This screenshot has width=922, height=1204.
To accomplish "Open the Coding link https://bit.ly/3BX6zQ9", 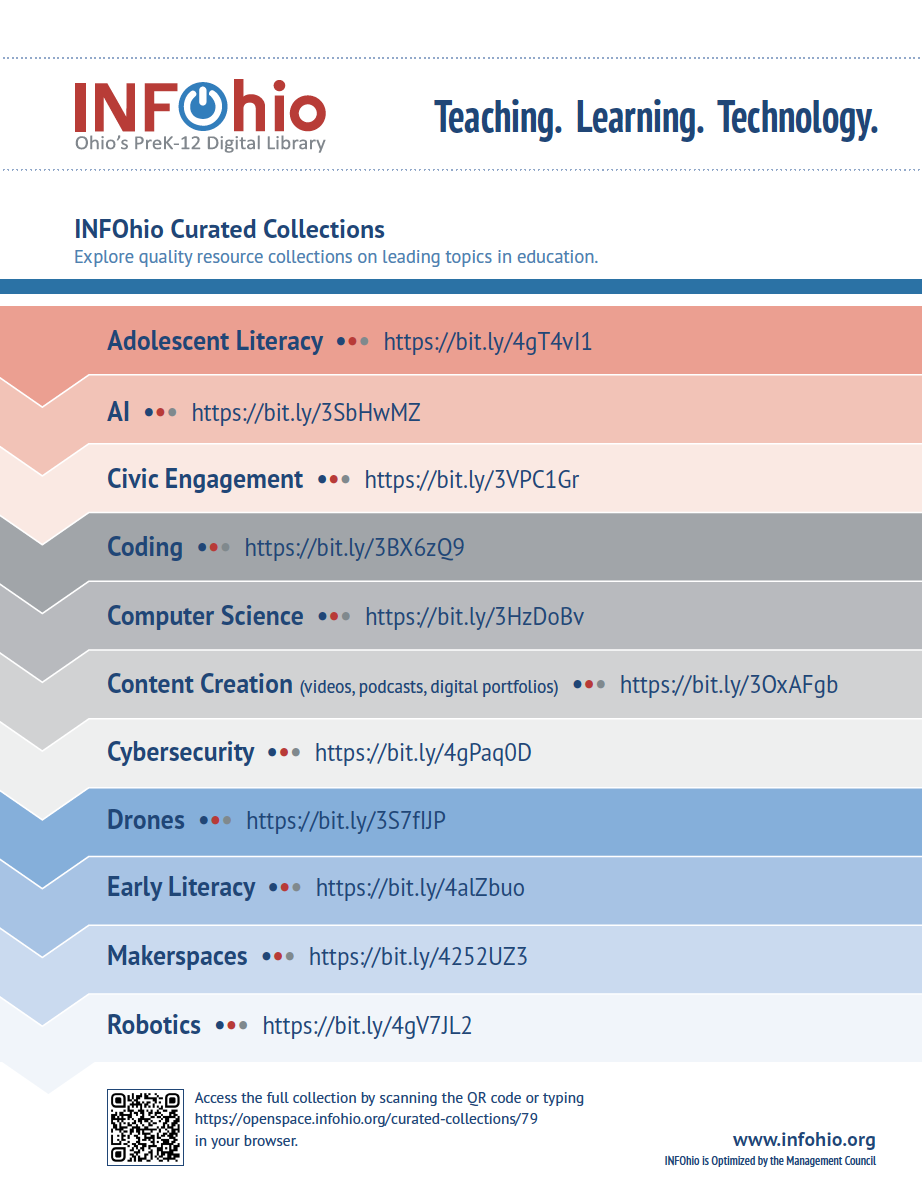I will [354, 548].
